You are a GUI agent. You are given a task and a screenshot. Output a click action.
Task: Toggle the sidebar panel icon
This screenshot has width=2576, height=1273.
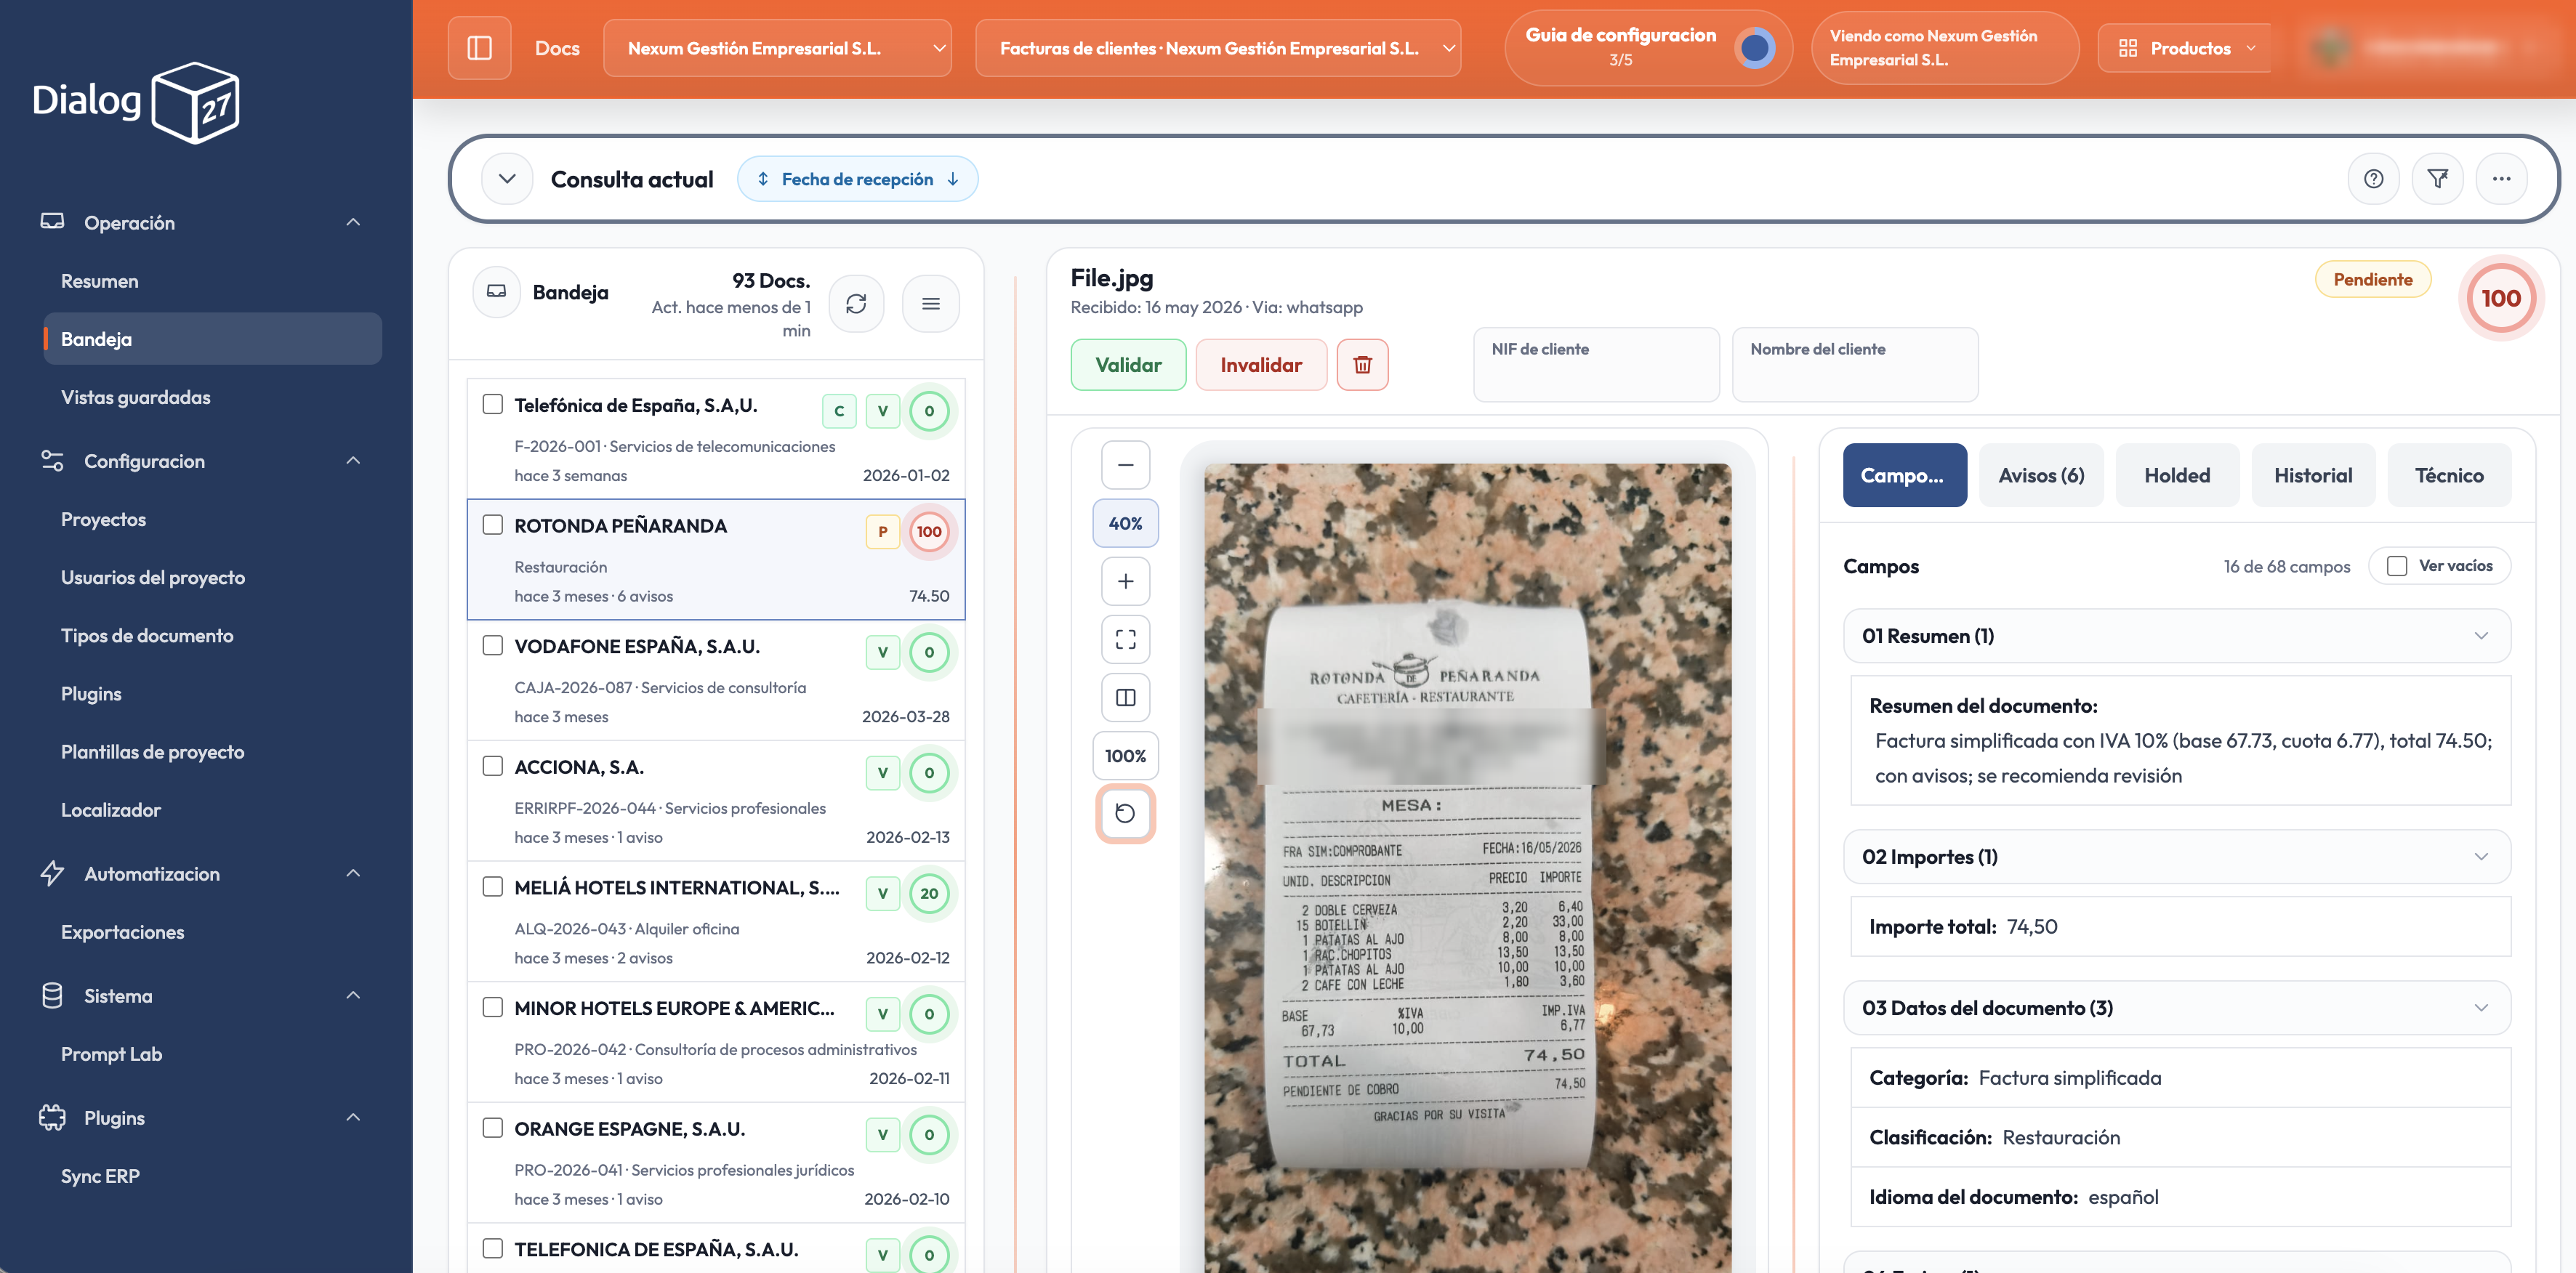(x=479, y=48)
